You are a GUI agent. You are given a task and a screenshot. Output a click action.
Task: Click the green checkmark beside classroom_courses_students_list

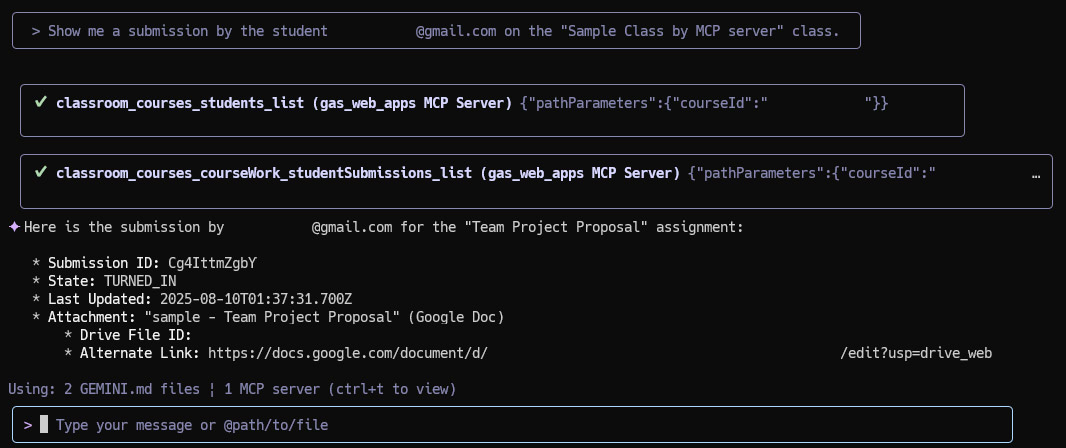point(41,103)
